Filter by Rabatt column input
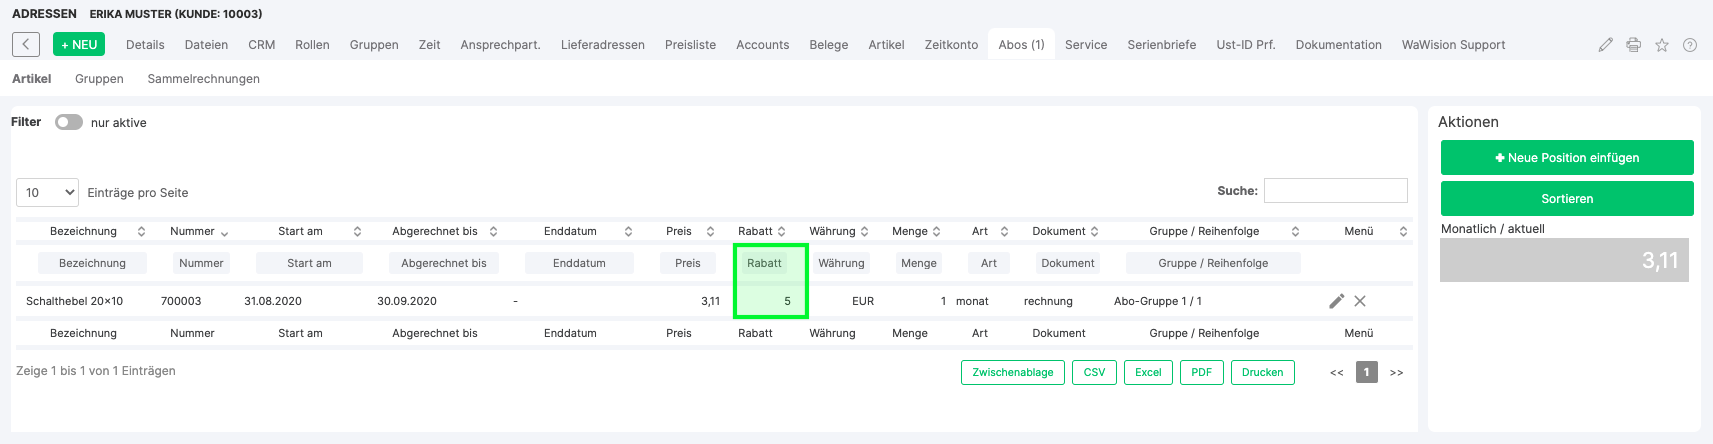1713x444 pixels. [764, 263]
